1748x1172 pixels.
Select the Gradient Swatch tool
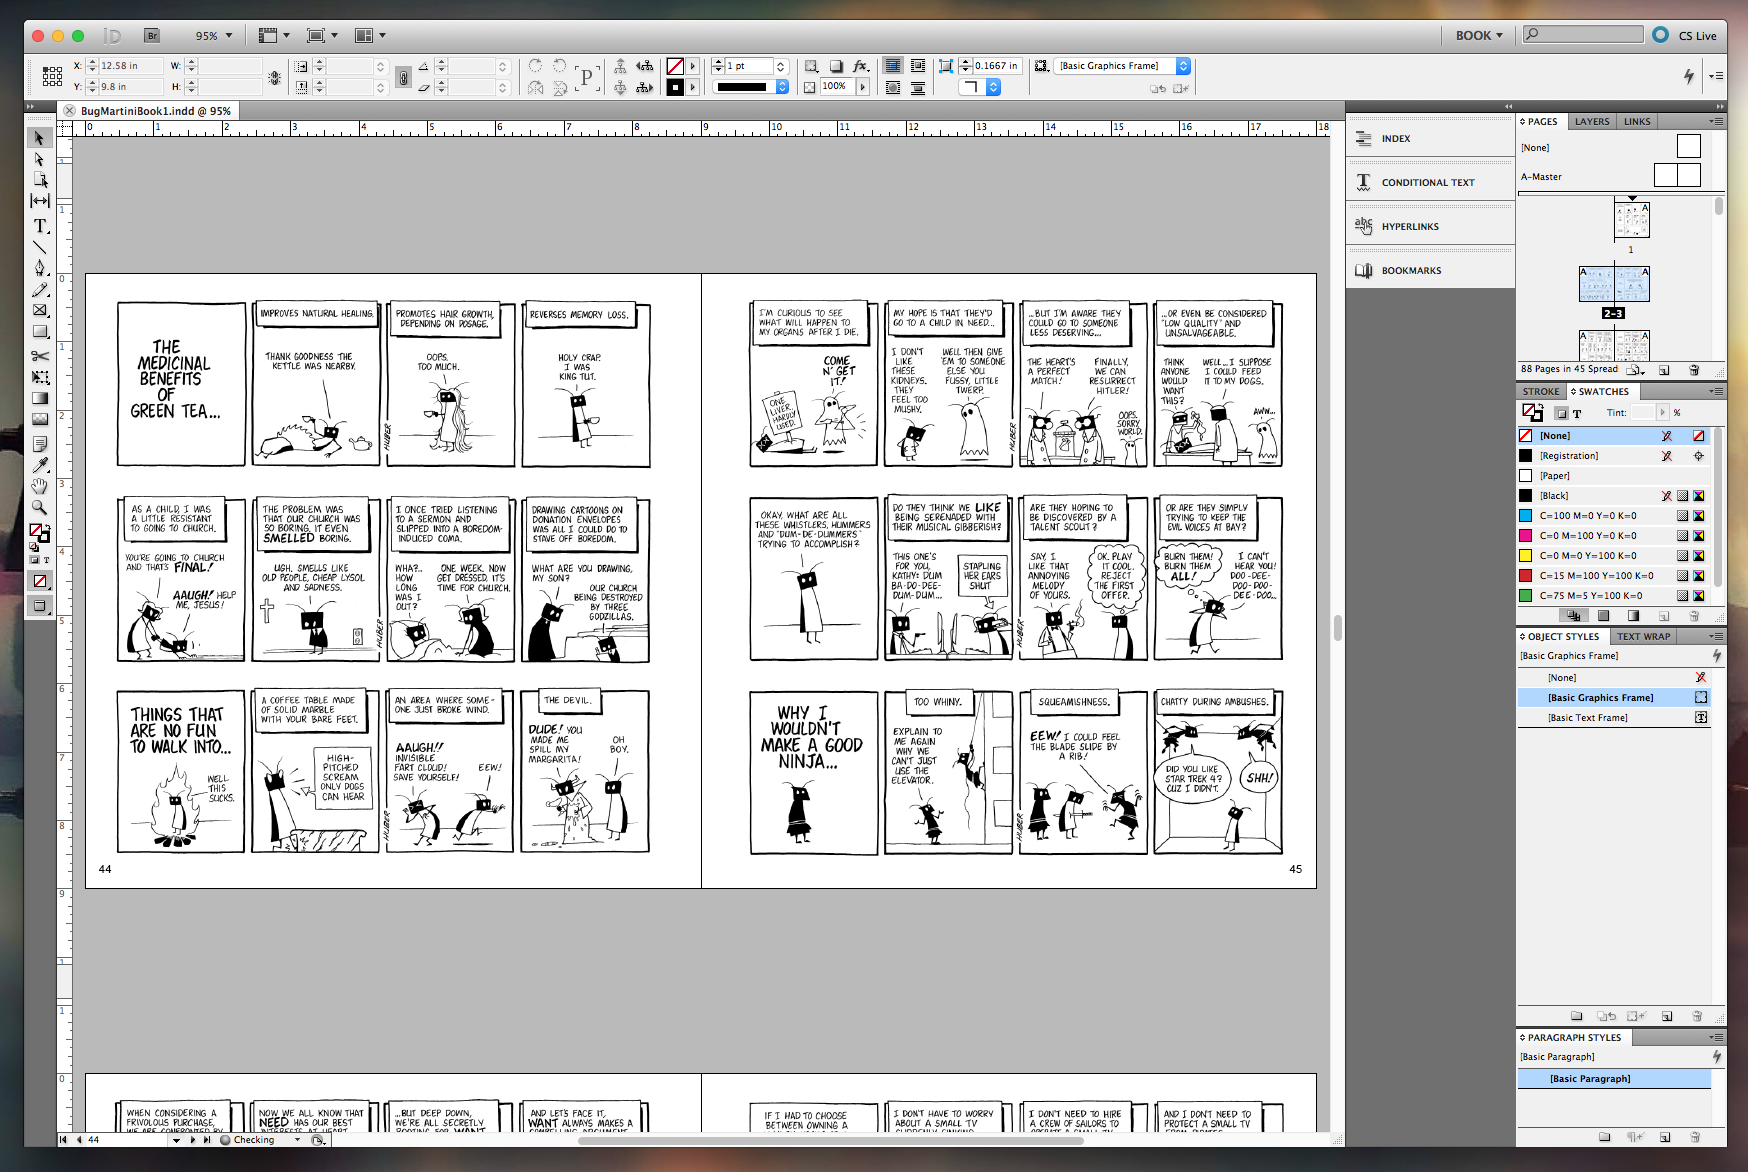[x=39, y=398]
